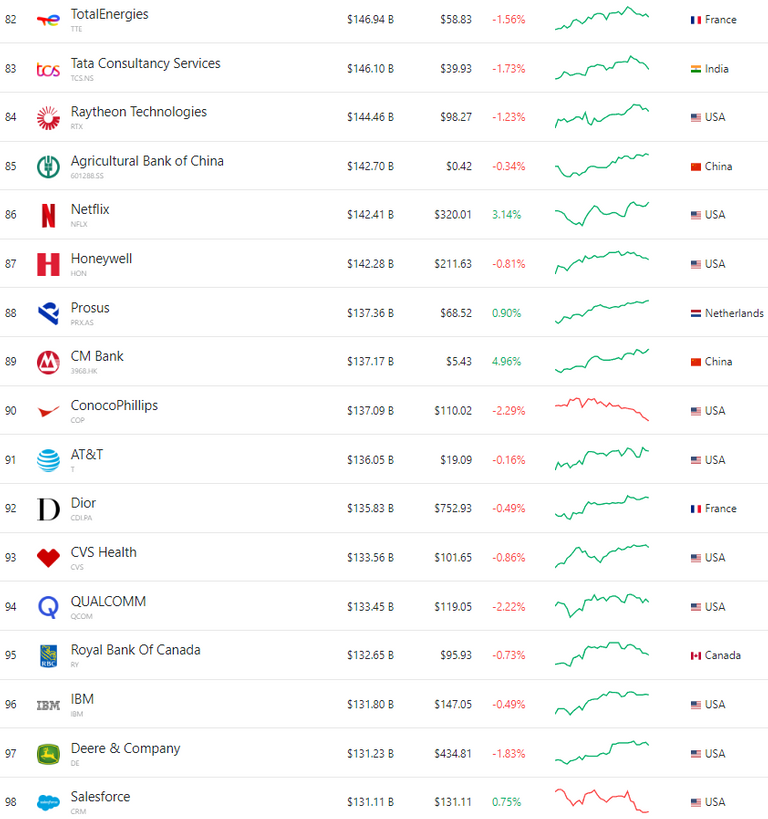Open the Prosus company link
The width and height of the screenshot is (768, 819).
pyautogui.click(x=90, y=308)
